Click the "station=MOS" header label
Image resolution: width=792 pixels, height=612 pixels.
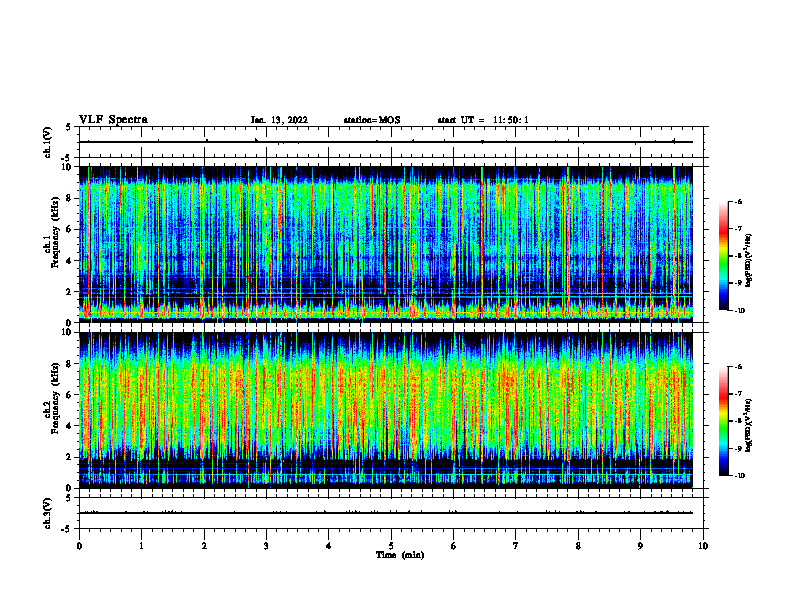[x=372, y=120]
